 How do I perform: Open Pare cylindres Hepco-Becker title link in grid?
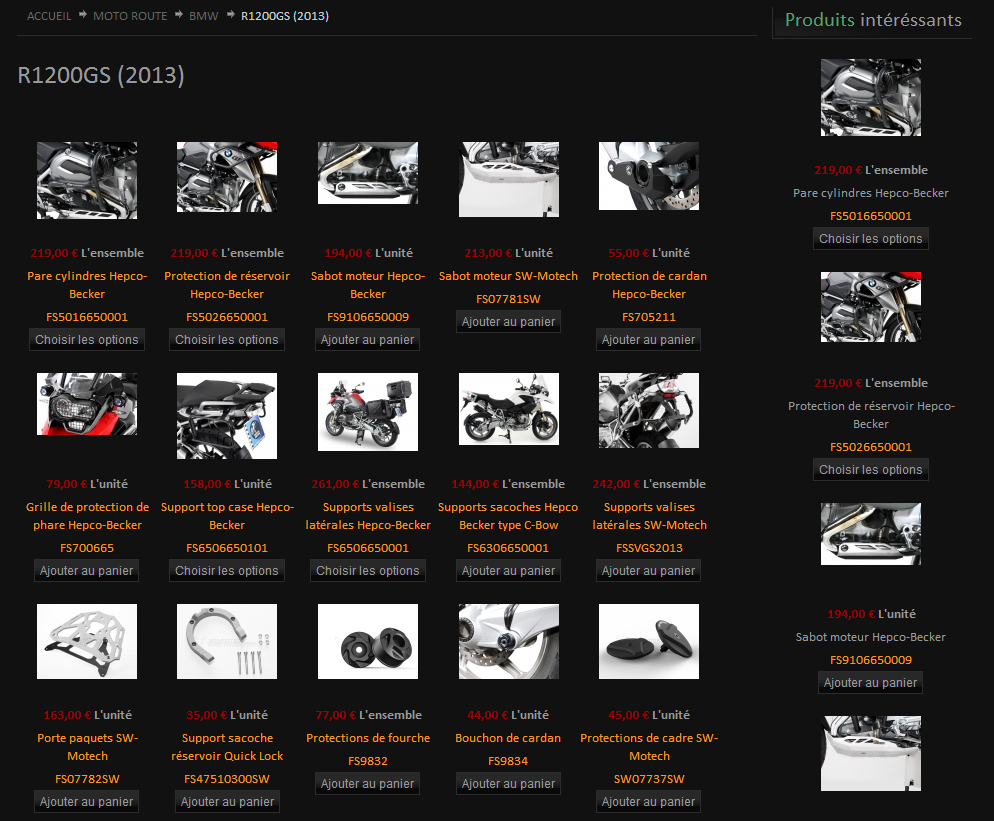(x=87, y=285)
